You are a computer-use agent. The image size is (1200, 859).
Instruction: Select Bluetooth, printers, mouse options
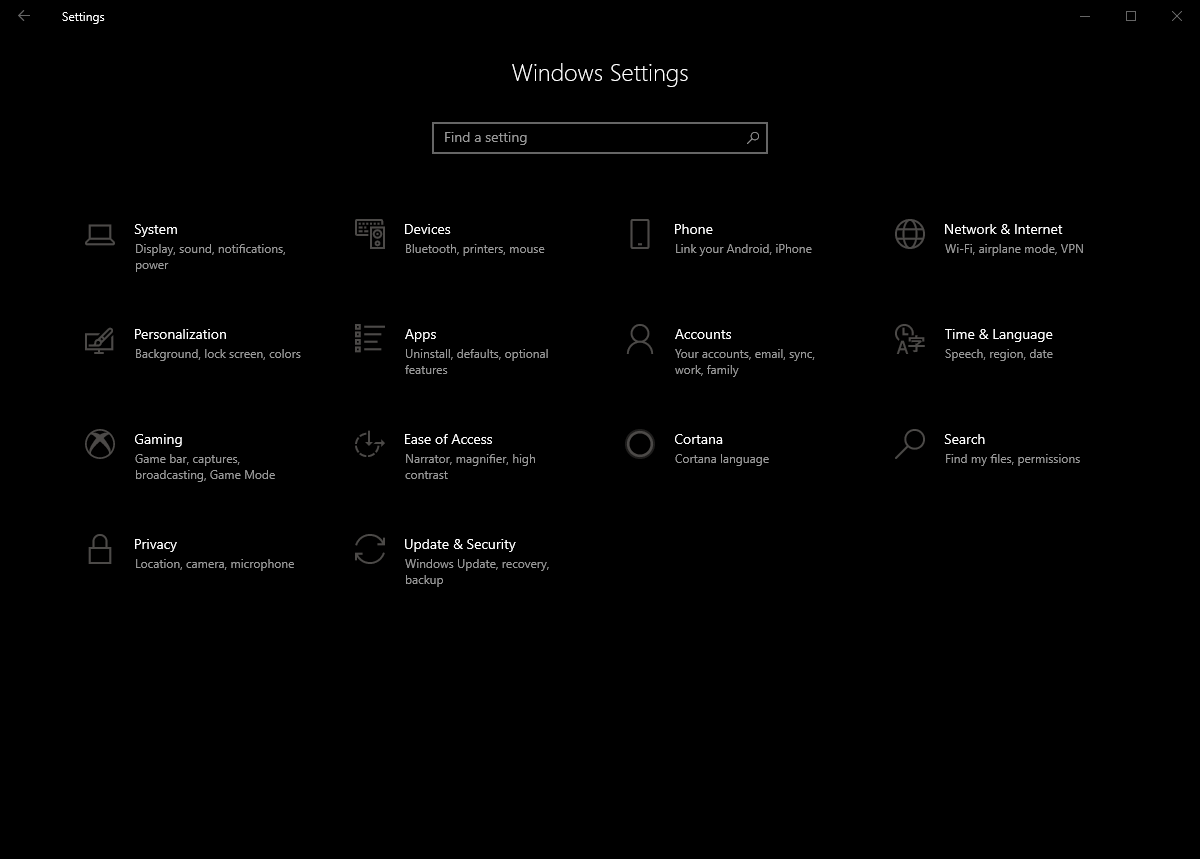(x=474, y=248)
